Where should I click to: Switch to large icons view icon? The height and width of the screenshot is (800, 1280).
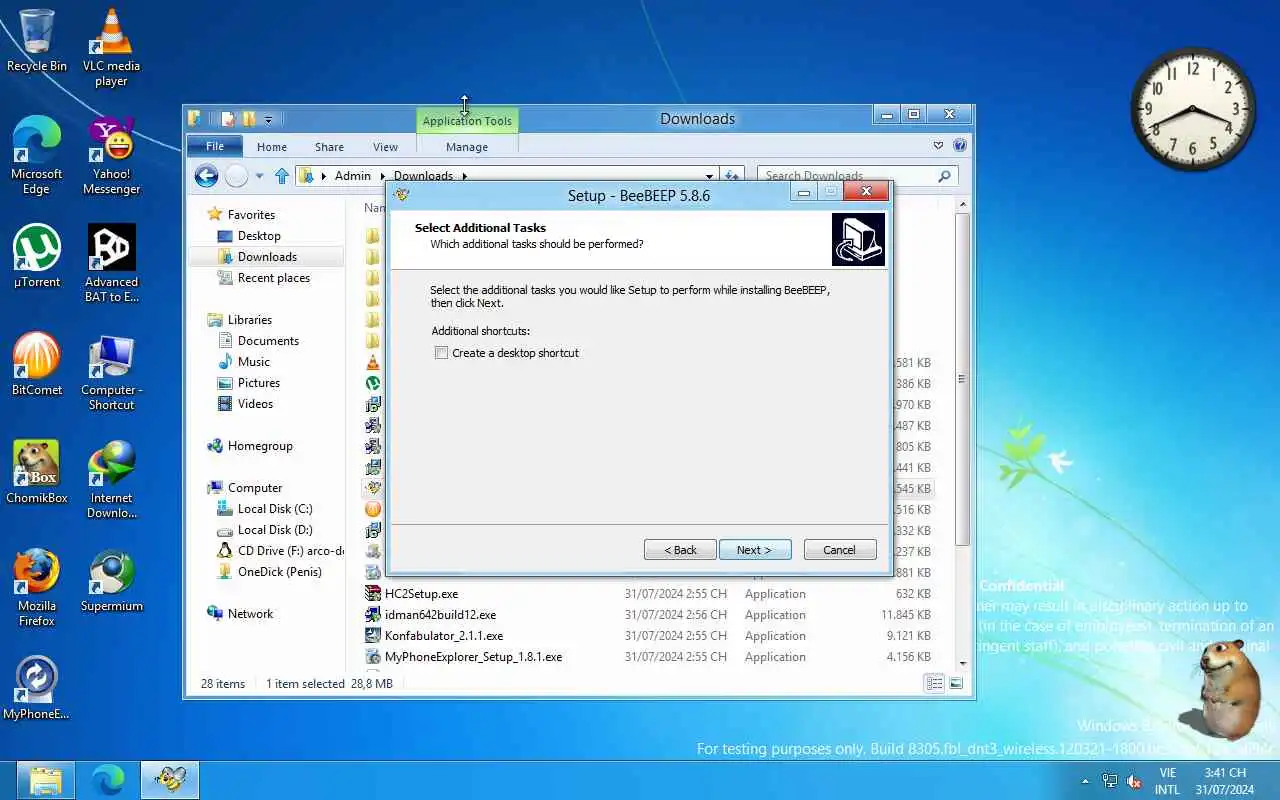[x=956, y=684]
